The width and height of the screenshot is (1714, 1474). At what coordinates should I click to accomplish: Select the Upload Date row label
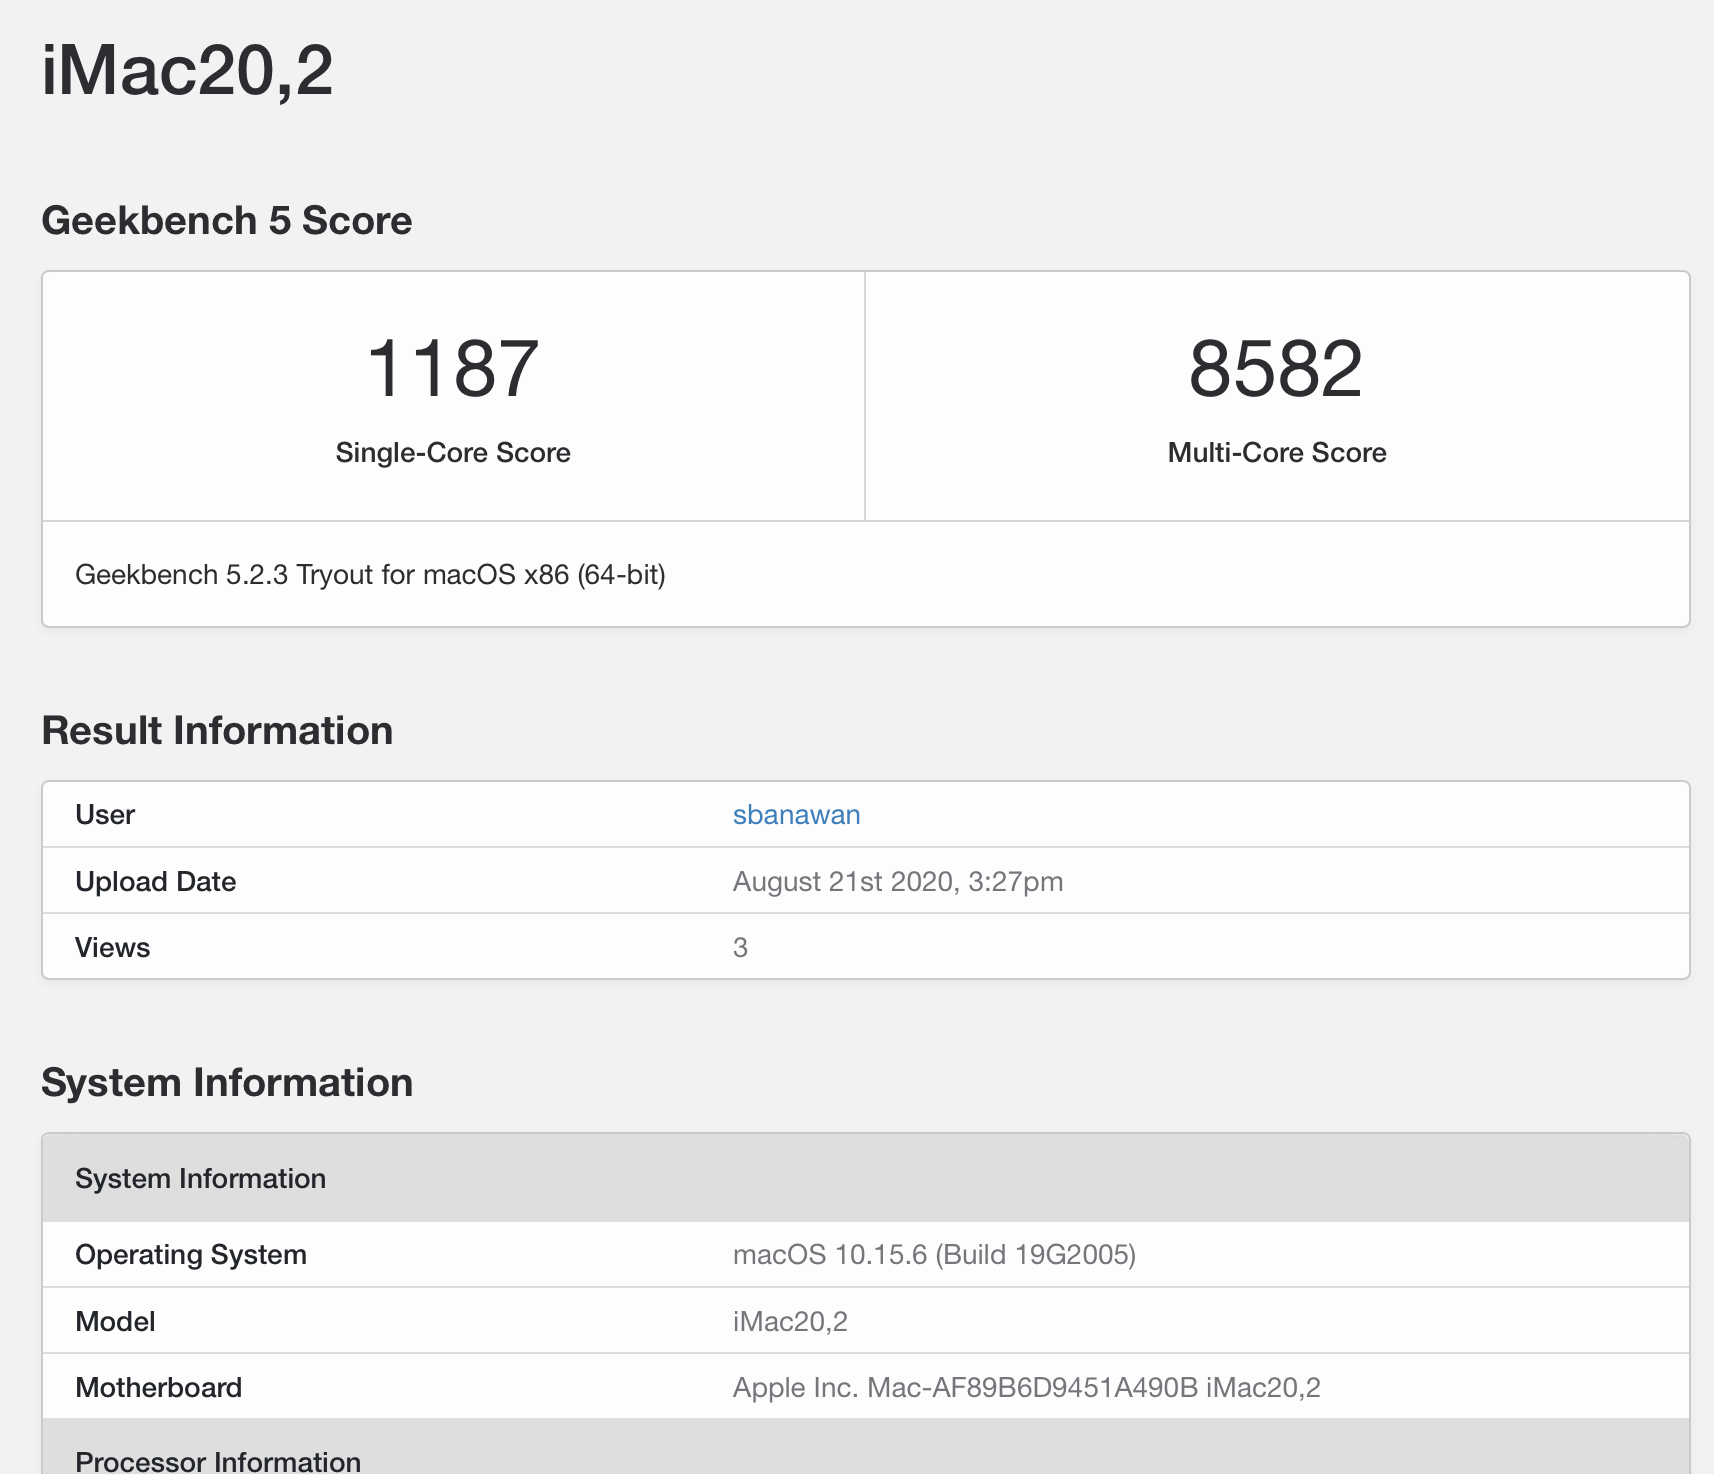tap(156, 882)
